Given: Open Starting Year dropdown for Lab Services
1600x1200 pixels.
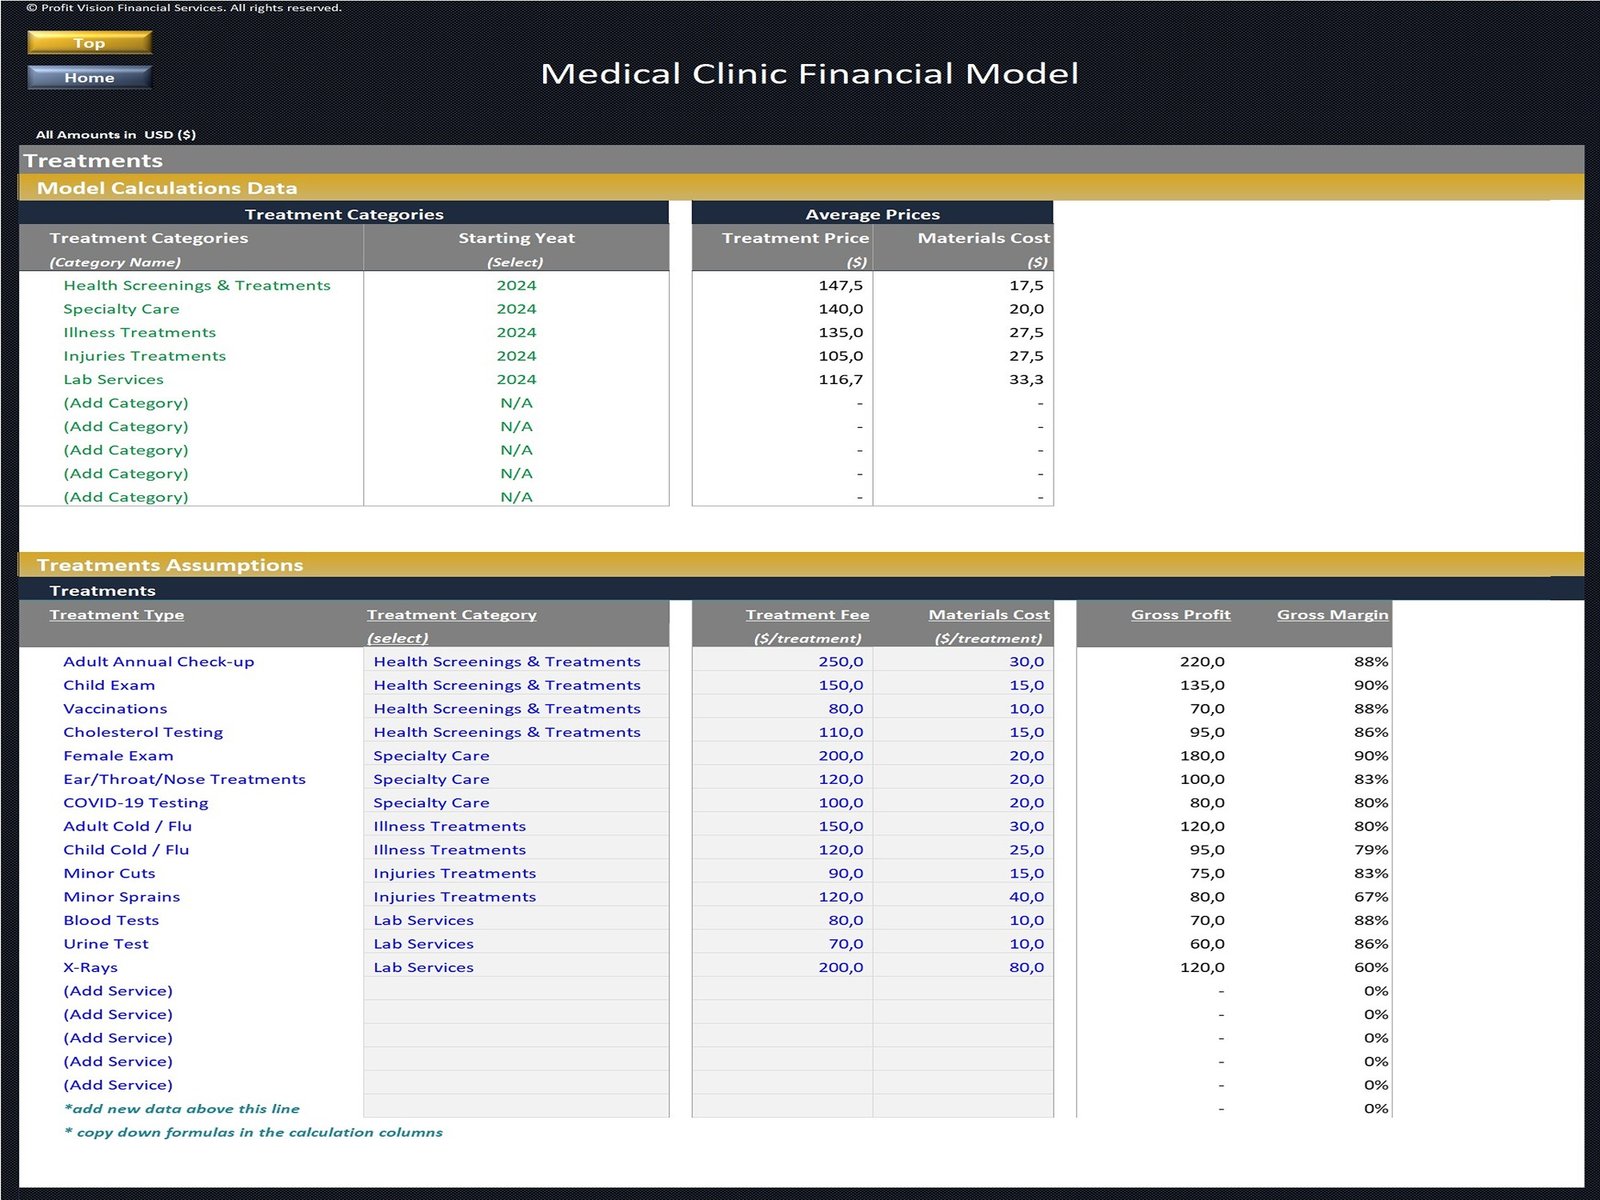Looking at the screenshot, I should pyautogui.click(x=516, y=379).
